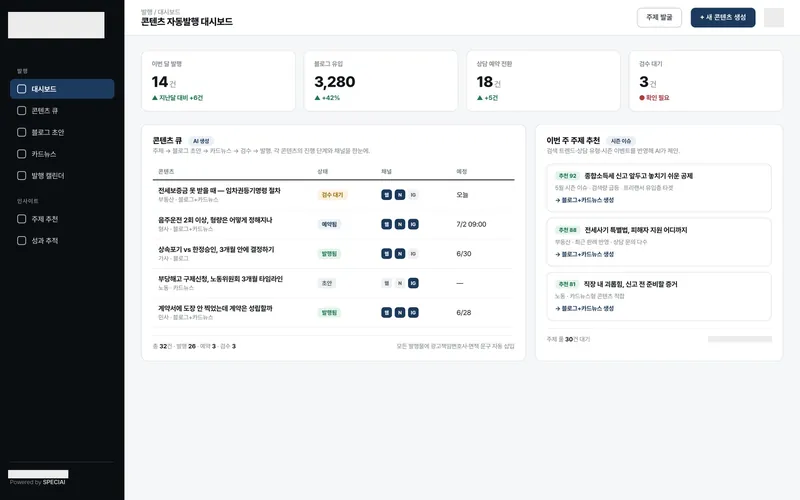The height and width of the screenshot is (500, 800).
Task: Click N channel badge in 상속포기 row
Action: pyautogui.click(x=400, y=254)
